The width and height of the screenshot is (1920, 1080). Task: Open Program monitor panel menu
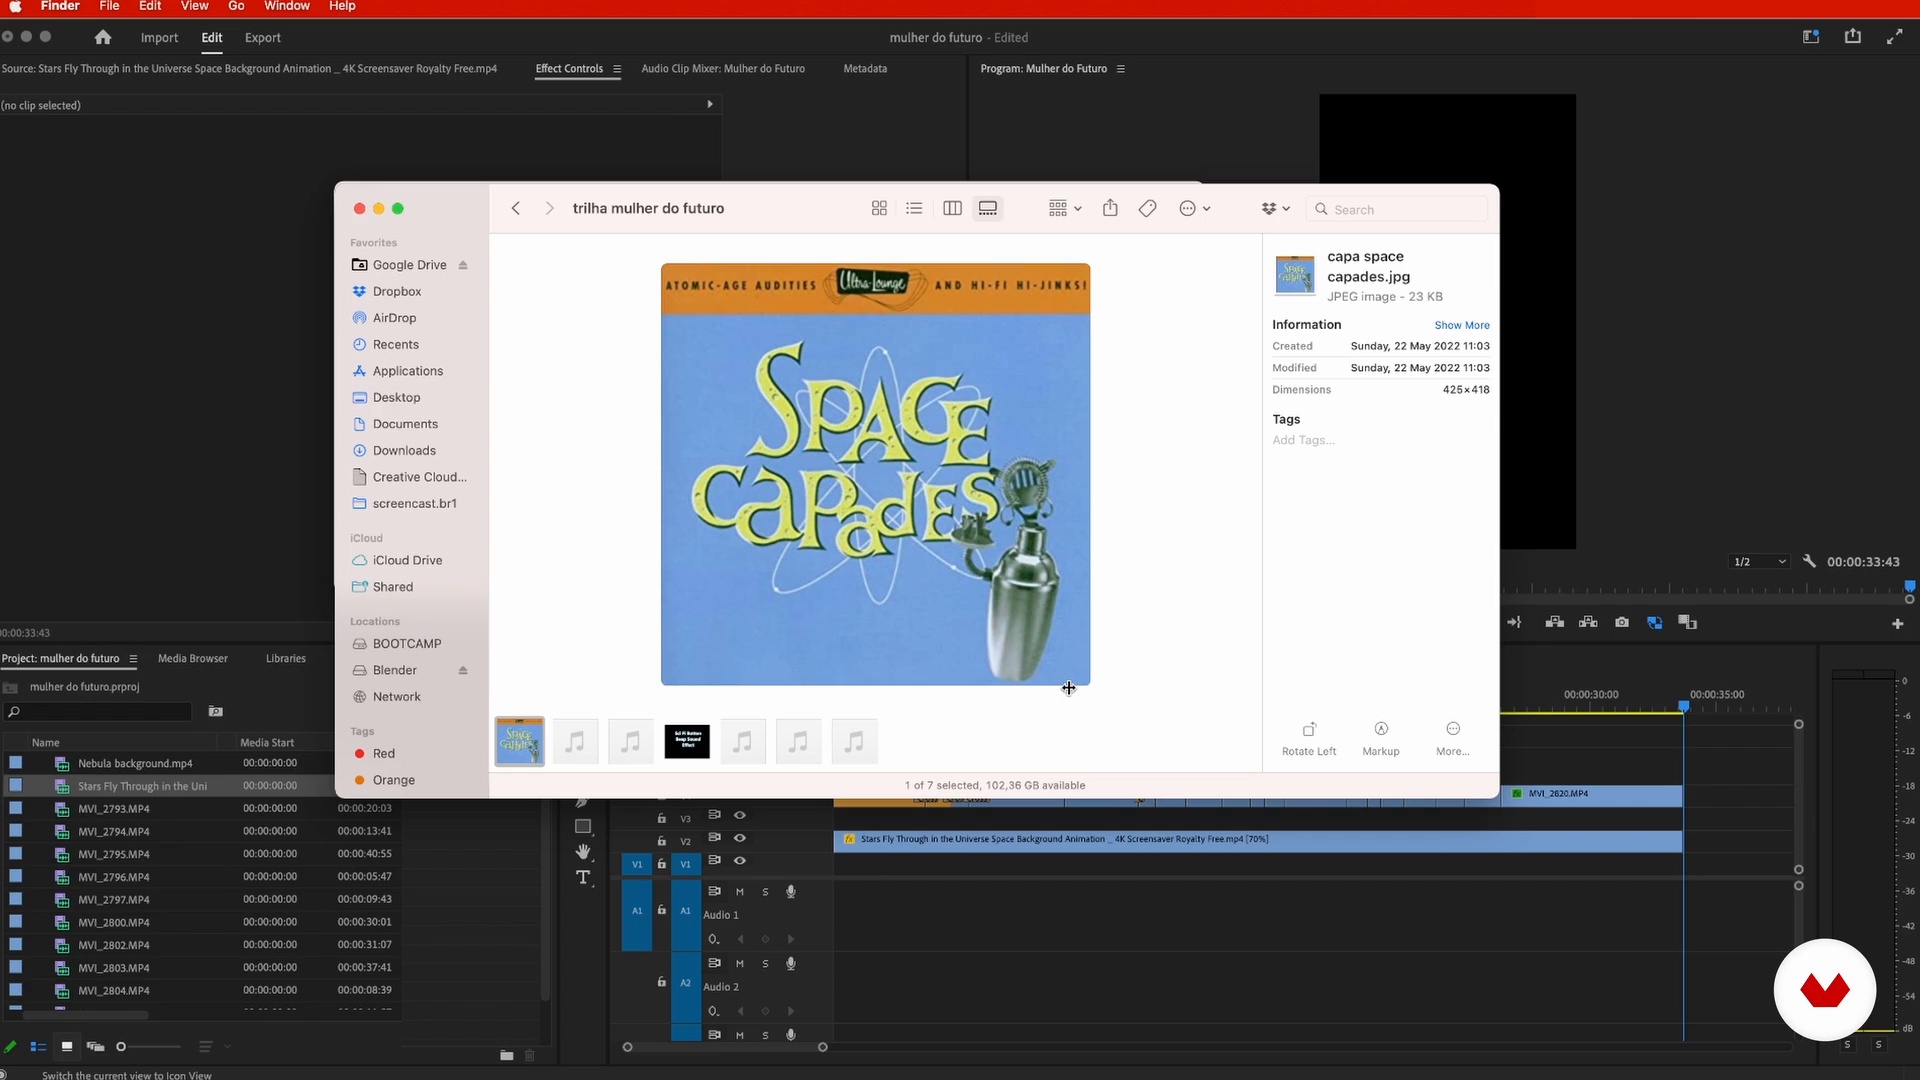pyautogui.click(x=1121, y=69)
